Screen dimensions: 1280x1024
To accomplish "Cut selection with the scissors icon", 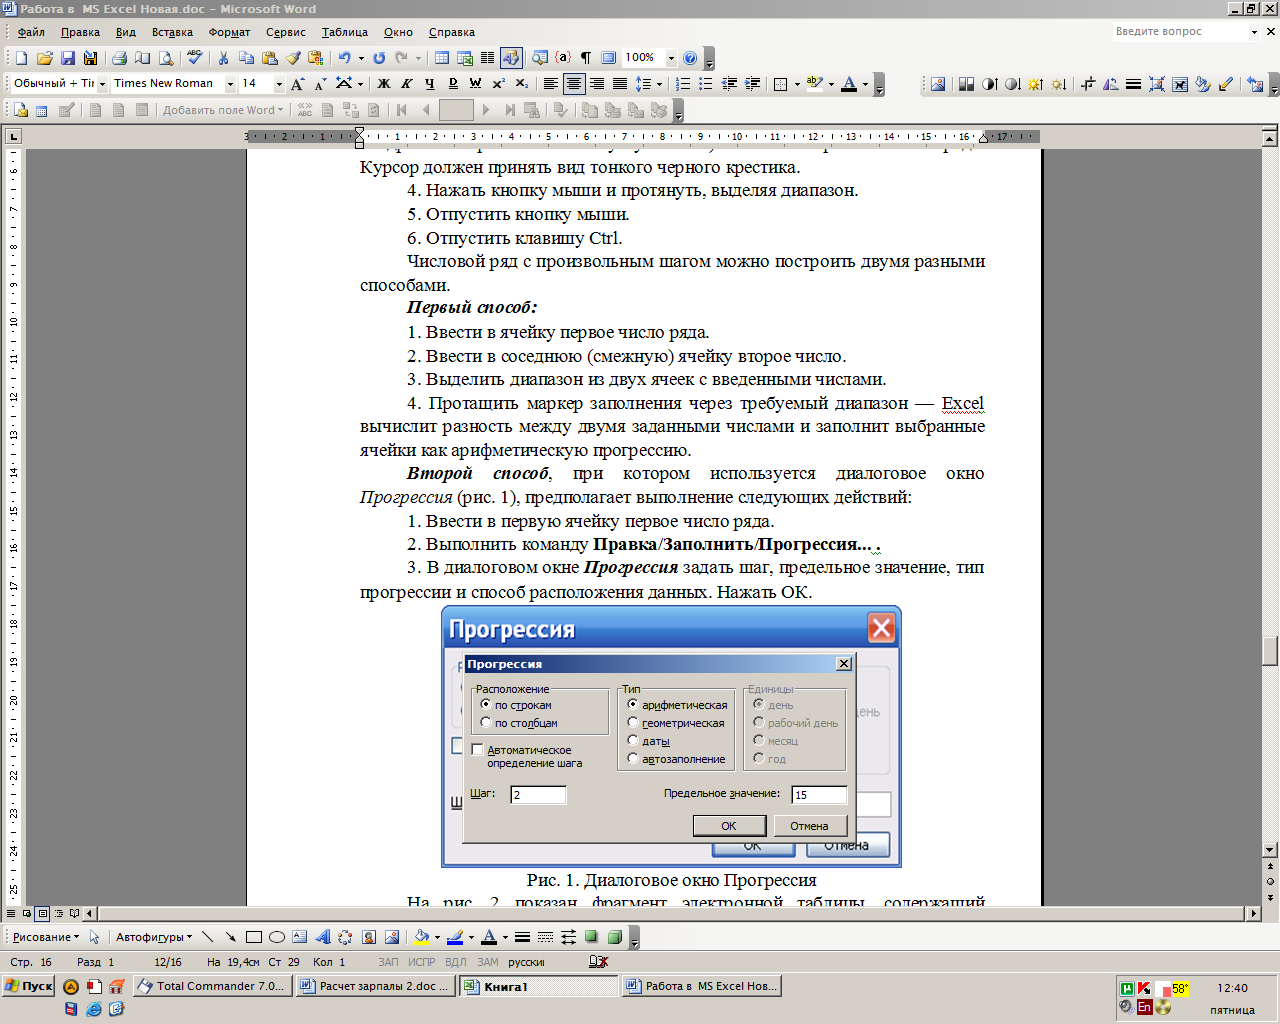I will (x=223, y=58).
